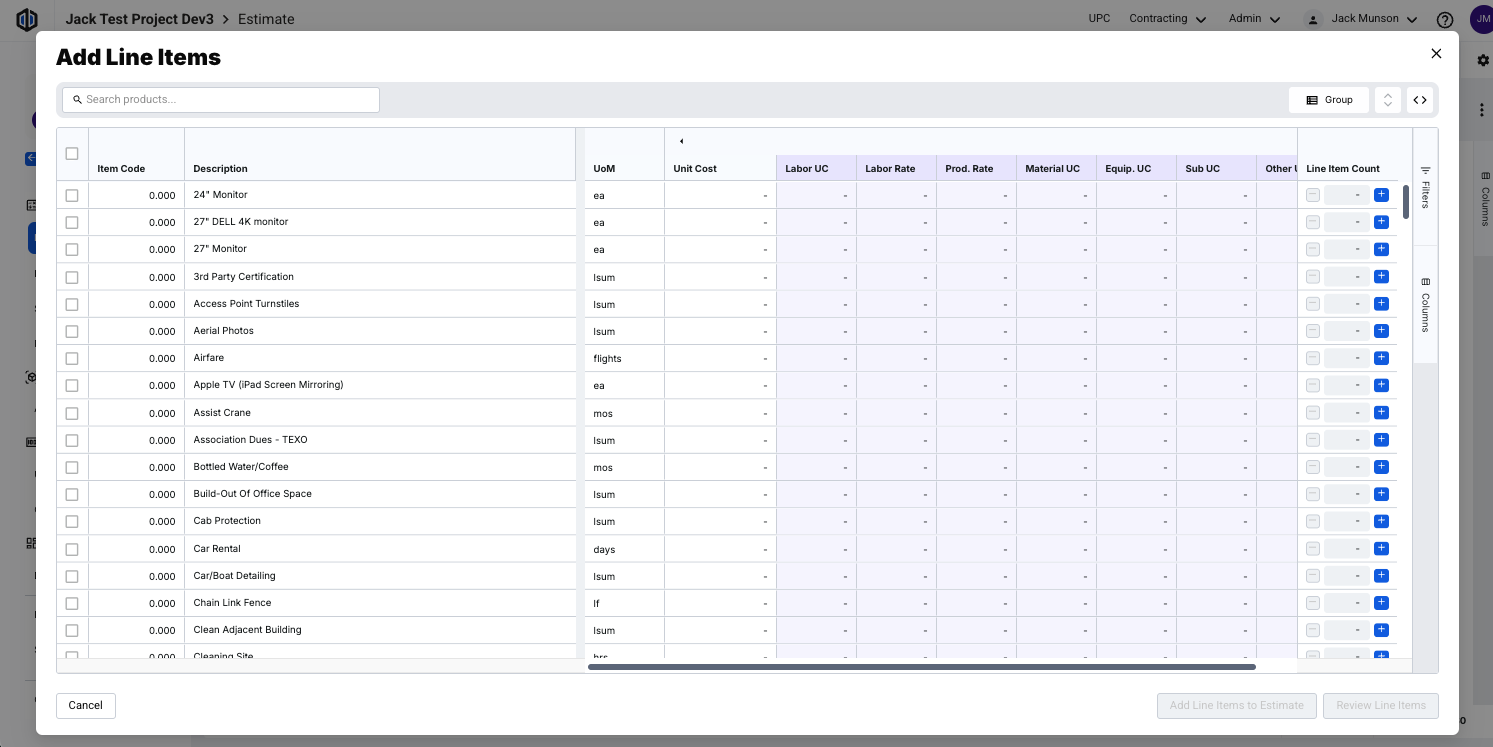The image size is (1493, 747).
Task: Open the Admin dropdown menu
Action: tap(1255, 19)
